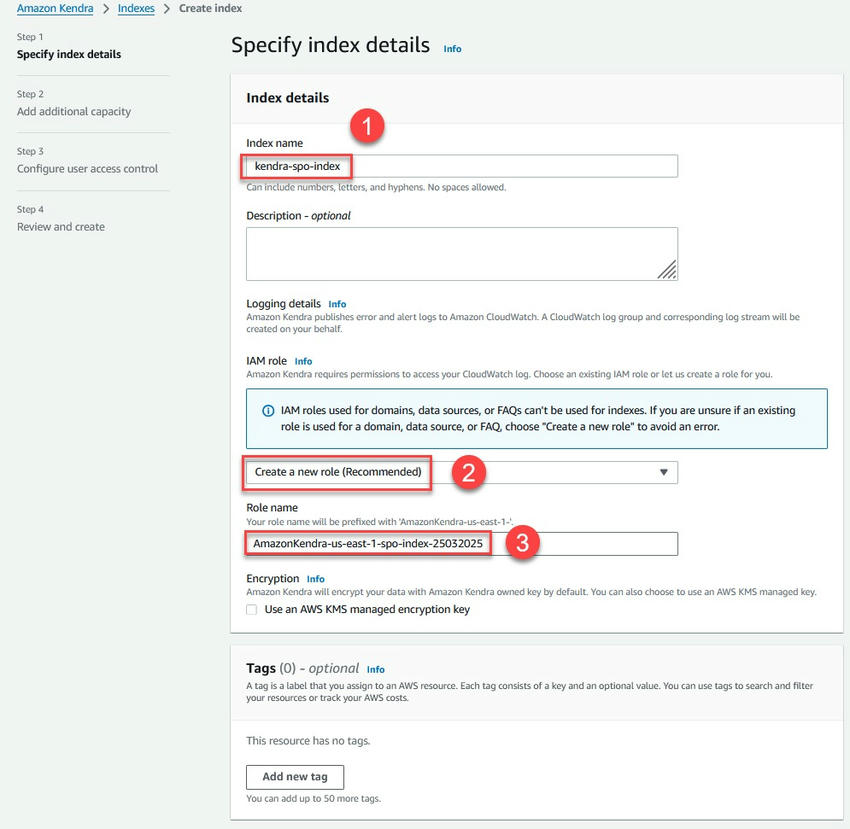Open the Amazon Kendra breadcrumb link
The width and height of the screenshot is (850, 829).
(55, 9)
